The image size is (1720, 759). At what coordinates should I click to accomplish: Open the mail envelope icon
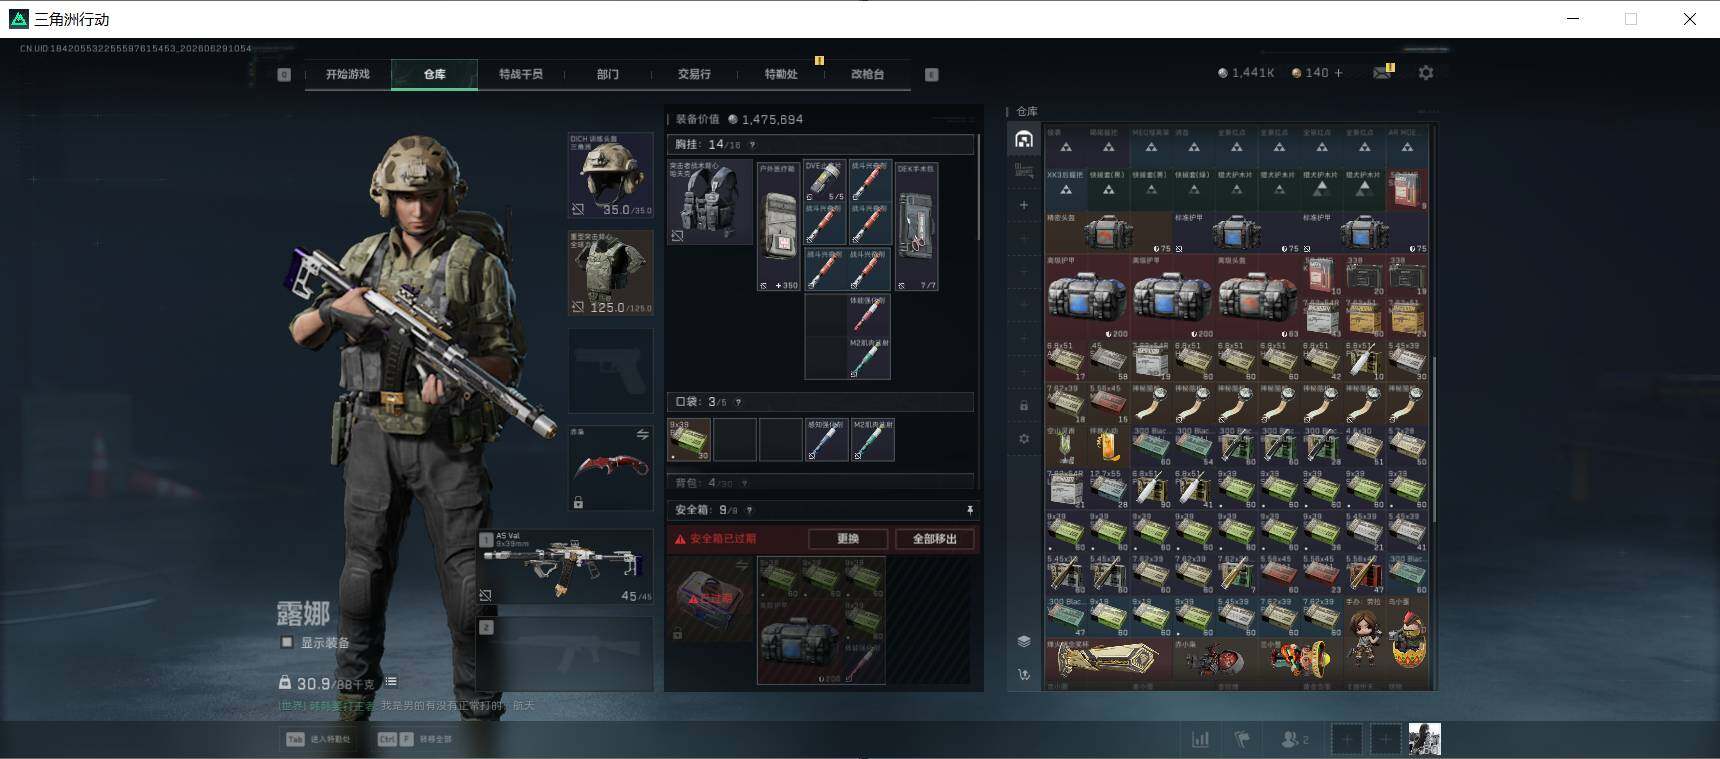(1382, 73)
